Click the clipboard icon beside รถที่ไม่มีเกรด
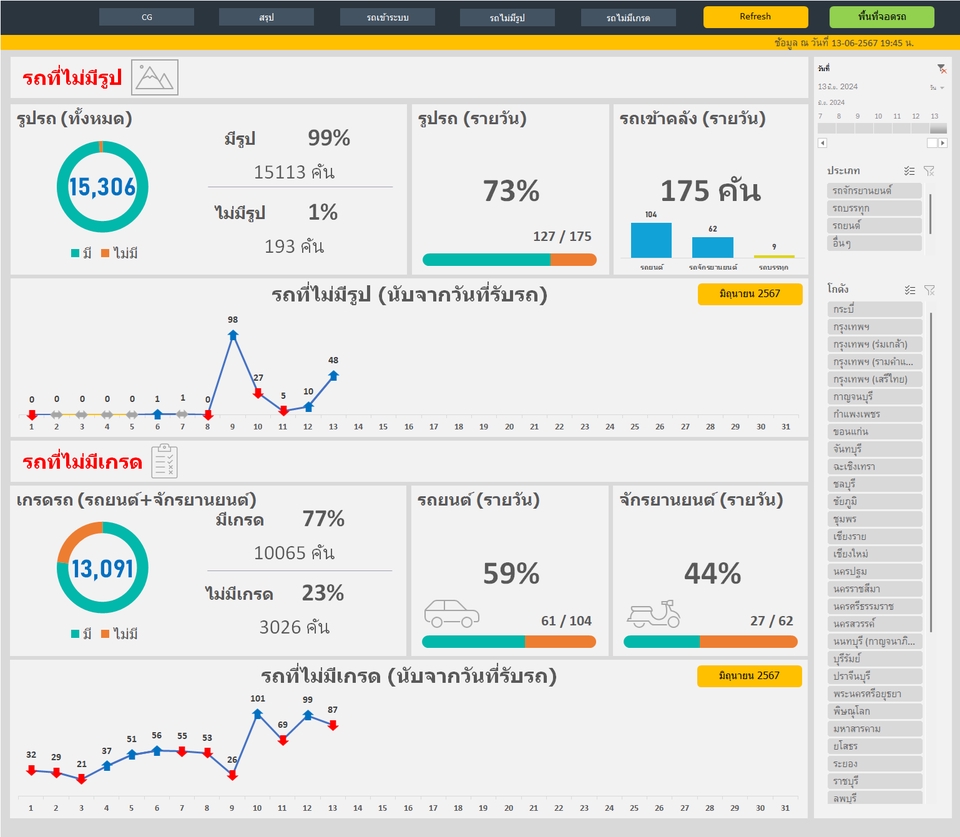Image resolution: width=960 pixels, height=837 pixels. [163, 459]
